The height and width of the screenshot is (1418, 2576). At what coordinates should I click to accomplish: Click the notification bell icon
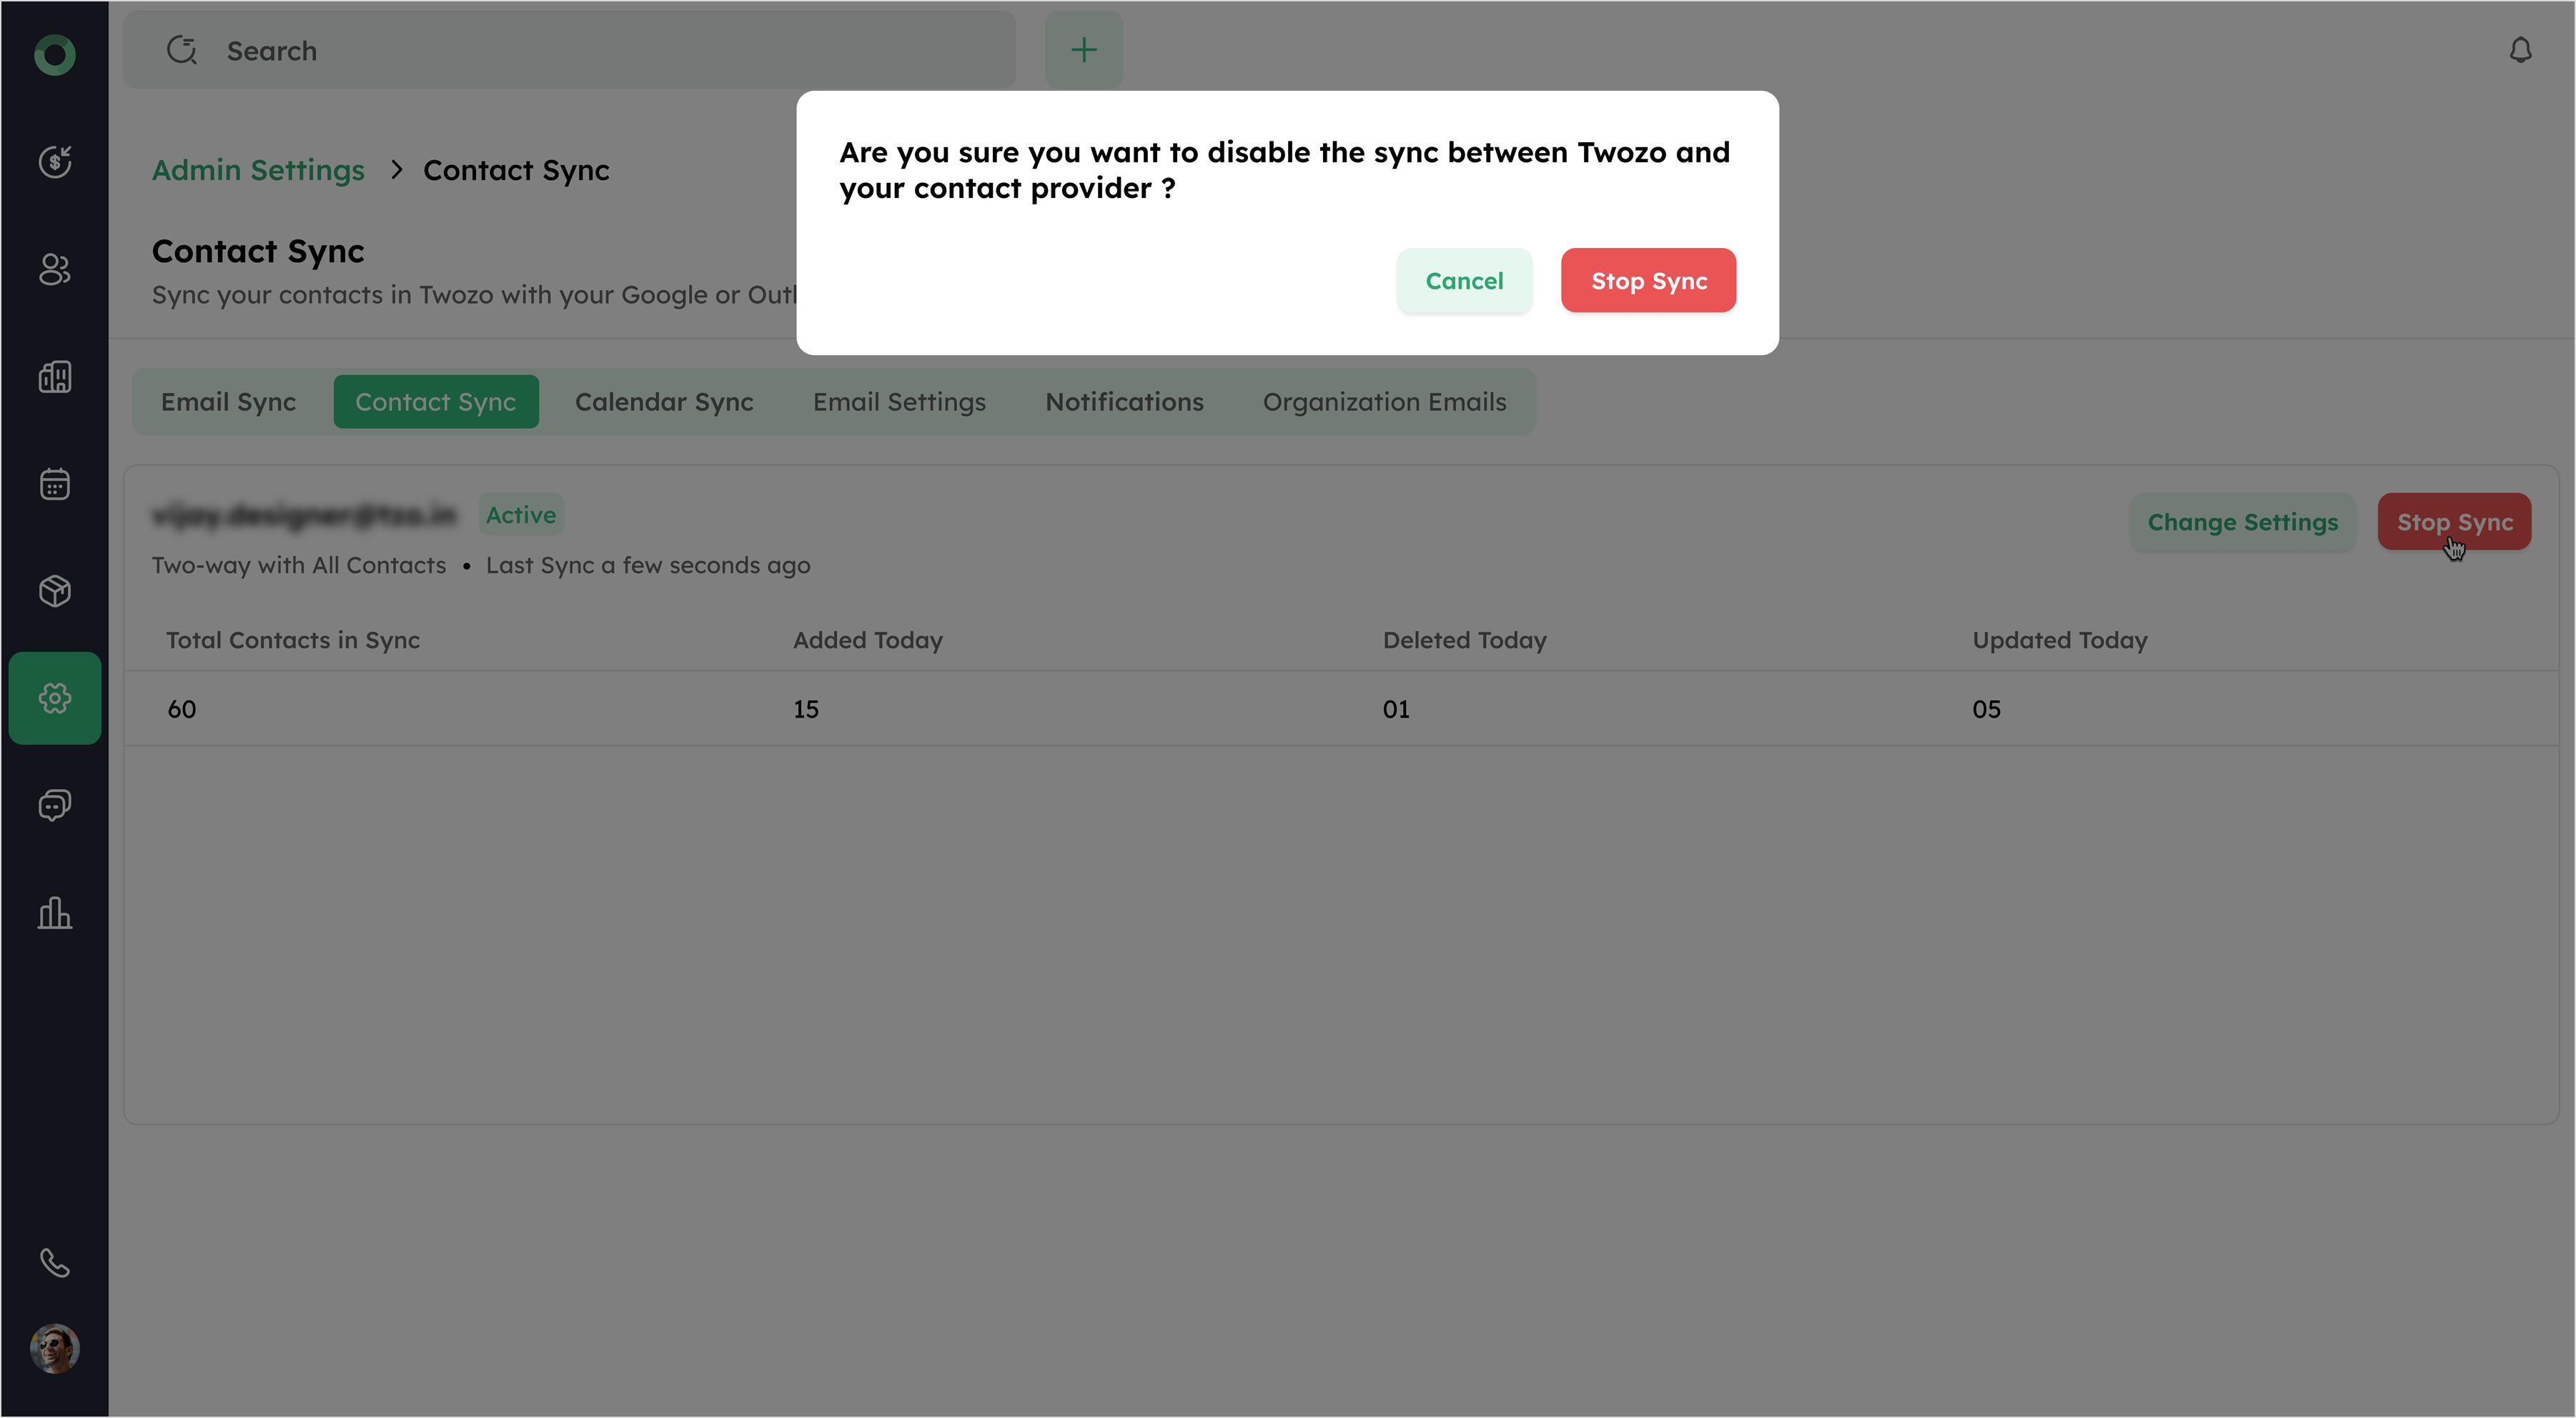2520,50
